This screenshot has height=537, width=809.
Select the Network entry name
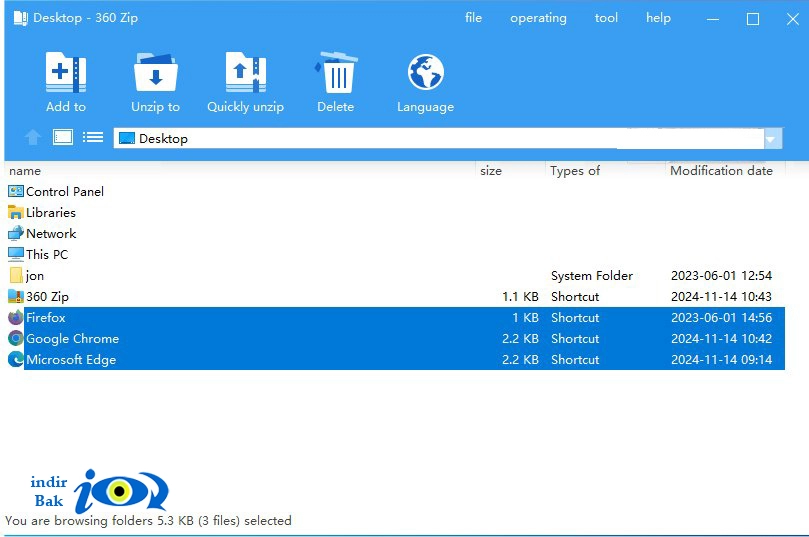click(x=51, y=233)
